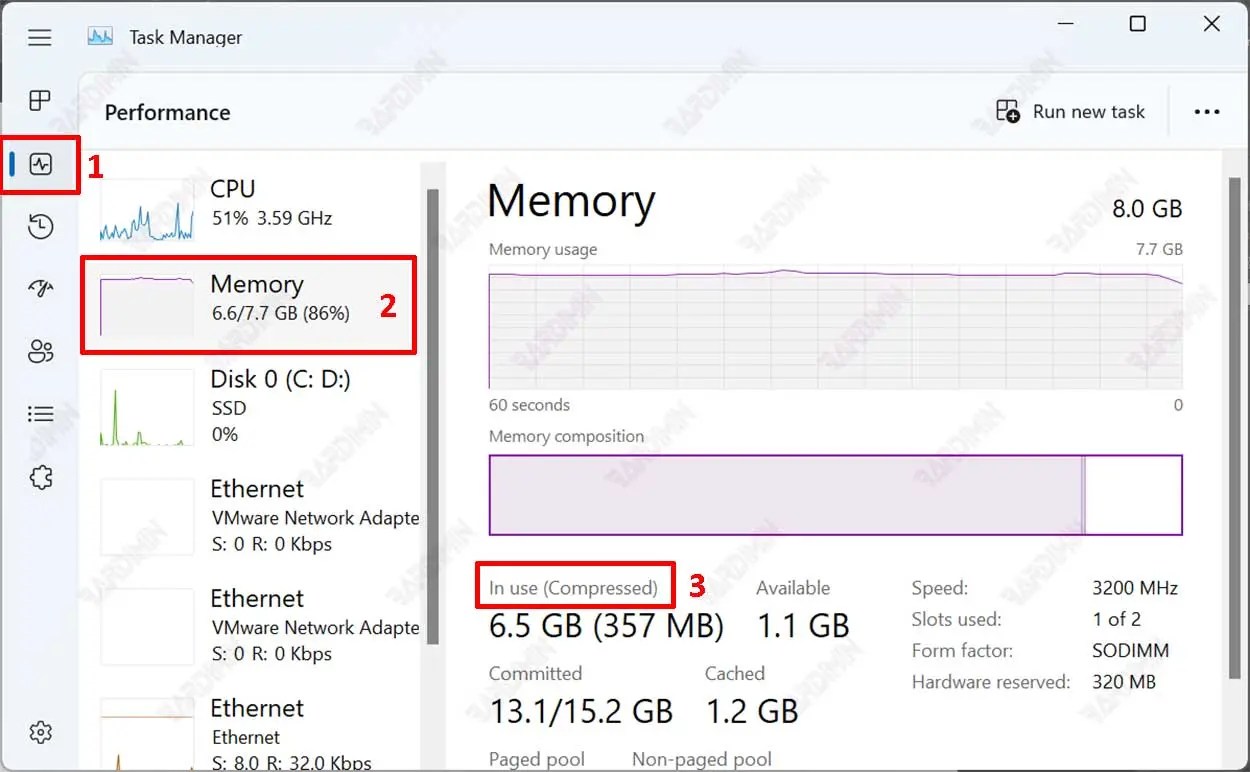Run a new task
The height and width of the screenshot is (772, 1250).
1071,111
